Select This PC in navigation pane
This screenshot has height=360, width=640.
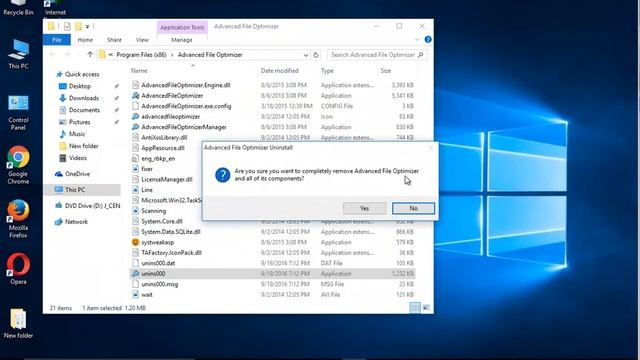[x=75, y=189]
